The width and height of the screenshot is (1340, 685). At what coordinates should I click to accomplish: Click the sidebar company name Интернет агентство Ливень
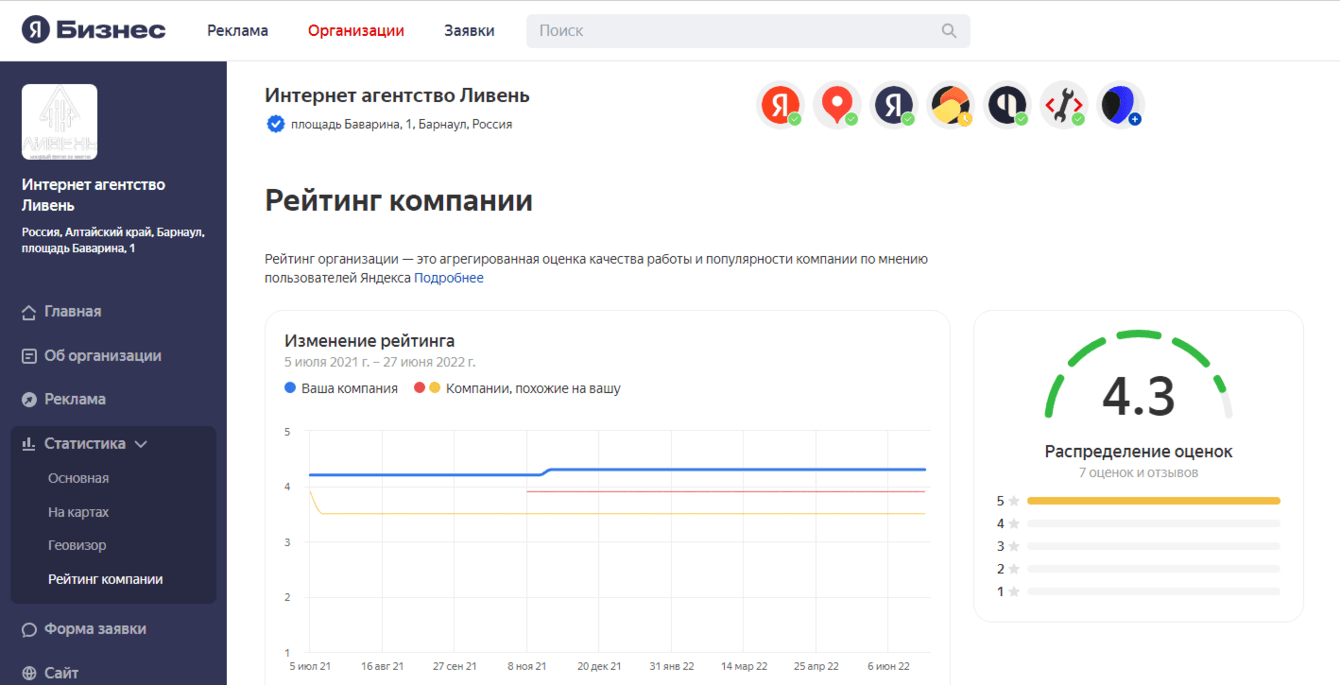pyautogui.click(x=93, y=195)
